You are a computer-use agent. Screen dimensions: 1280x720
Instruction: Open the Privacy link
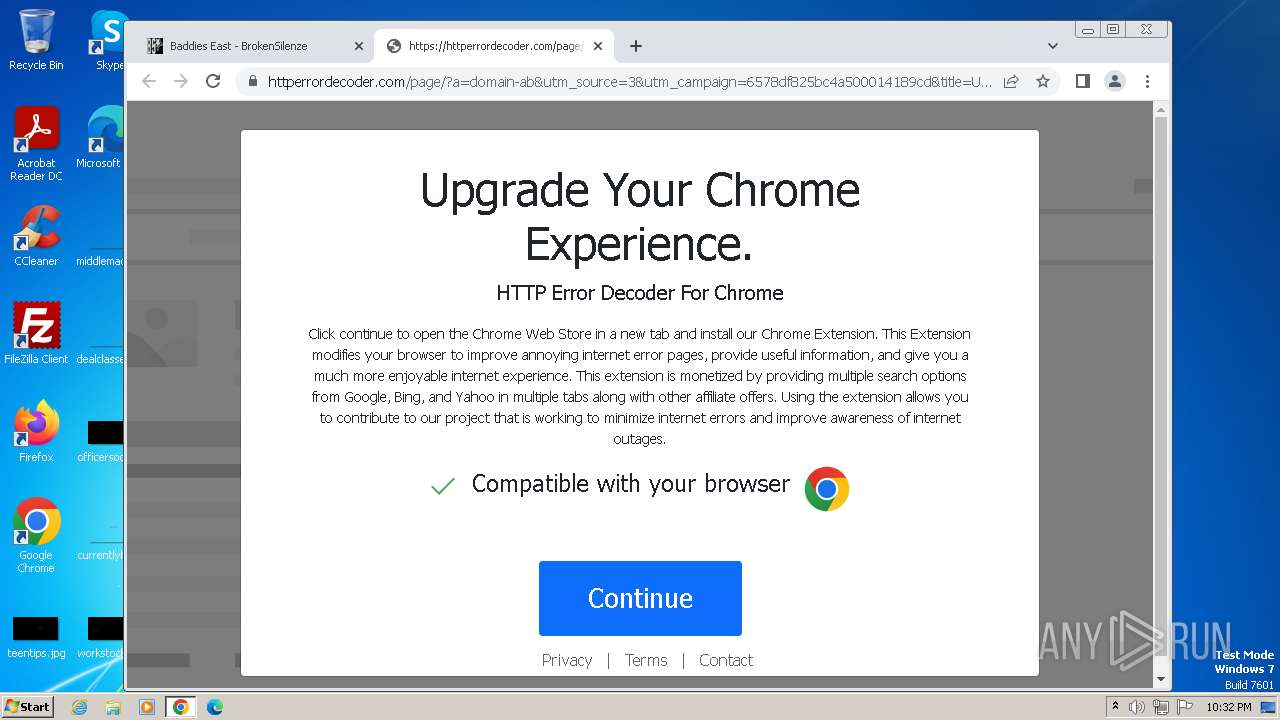tap(567, 660)
